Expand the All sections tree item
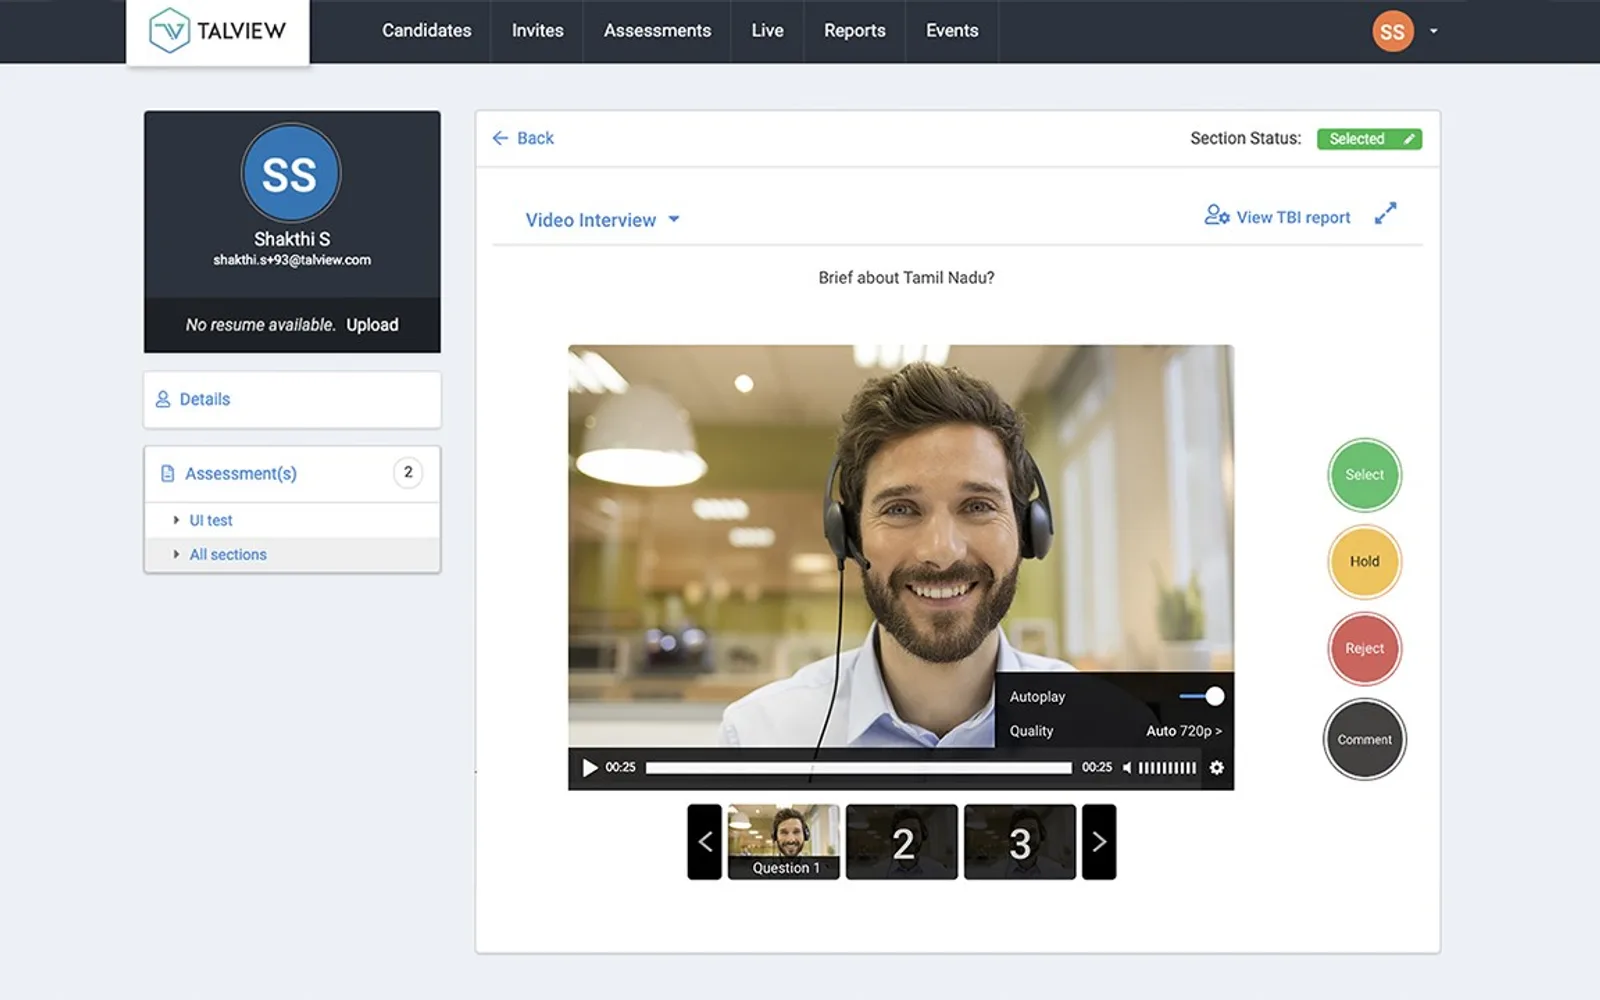This screenshot has width=1600, height=1000. (x=176, y=554)
